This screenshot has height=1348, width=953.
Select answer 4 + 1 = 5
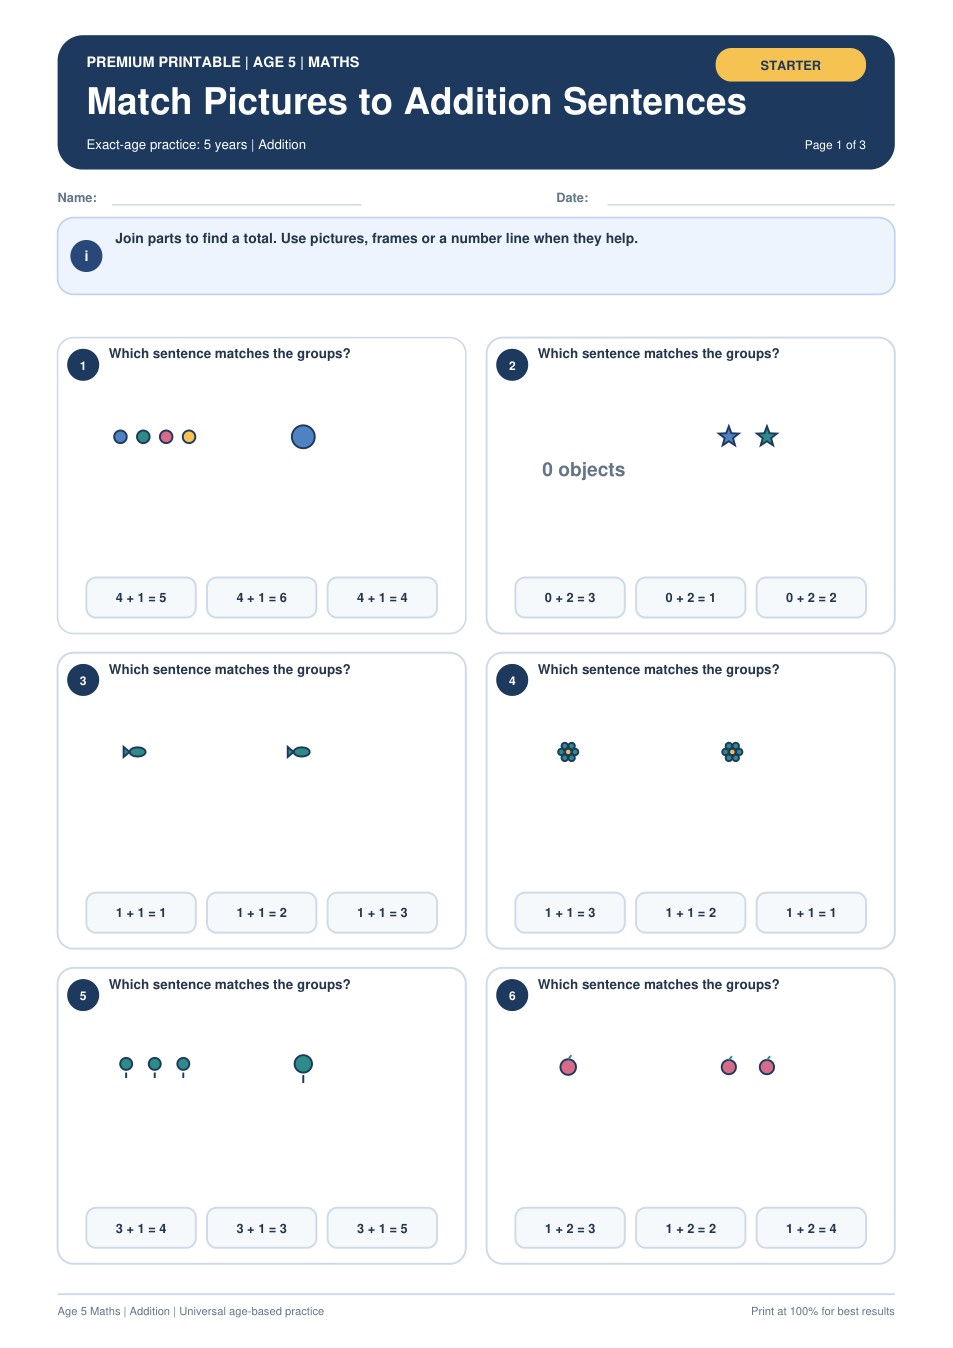pos(141,598)
